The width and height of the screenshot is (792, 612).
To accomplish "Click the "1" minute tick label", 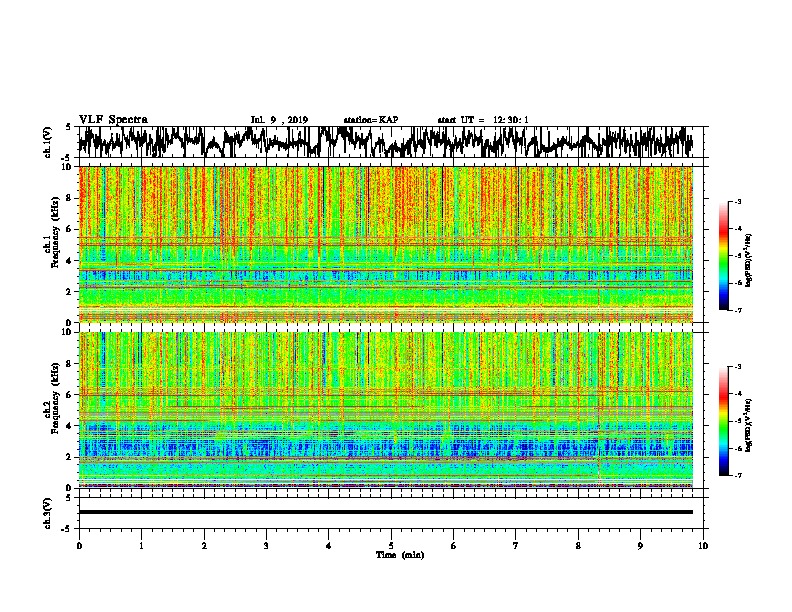I will tap(141, 546).
